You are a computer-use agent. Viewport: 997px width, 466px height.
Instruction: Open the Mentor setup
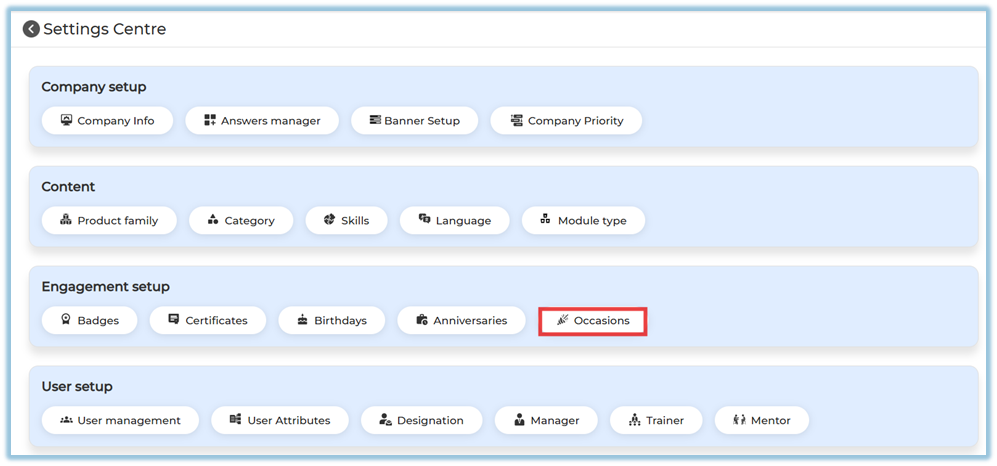(x=761, y=421)
